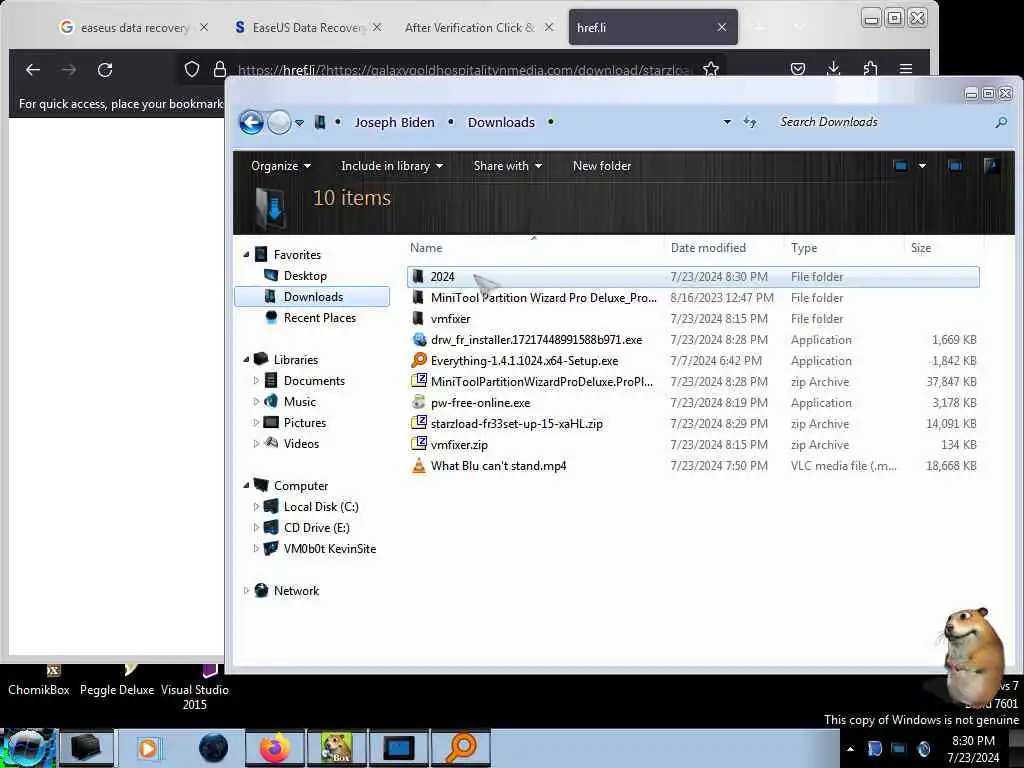
Task: Open the Organize menu
Action: click(281, 166)
